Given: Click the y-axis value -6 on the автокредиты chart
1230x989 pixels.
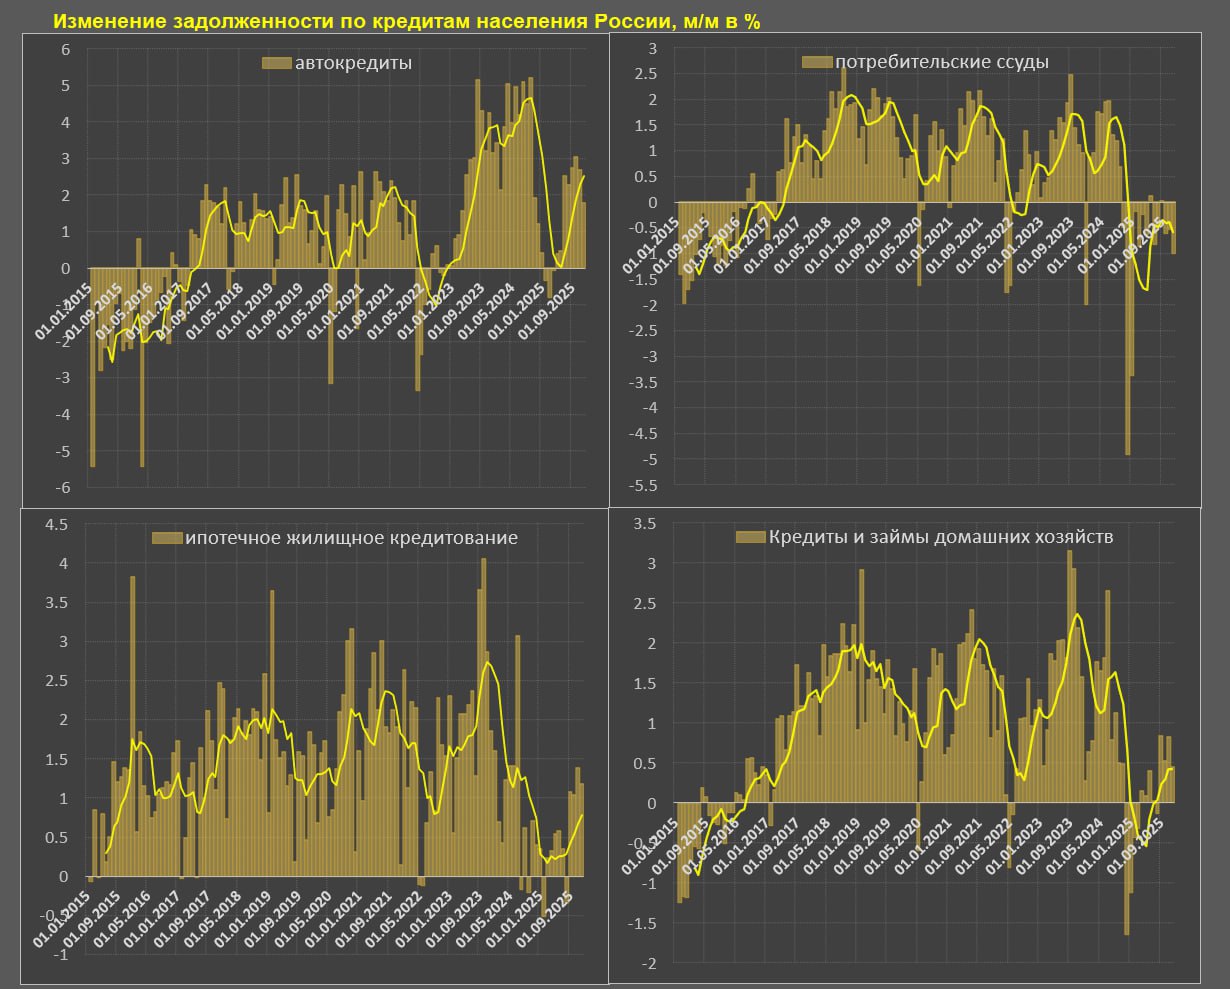Looking at the screenshot, I should tap(63, 487).
